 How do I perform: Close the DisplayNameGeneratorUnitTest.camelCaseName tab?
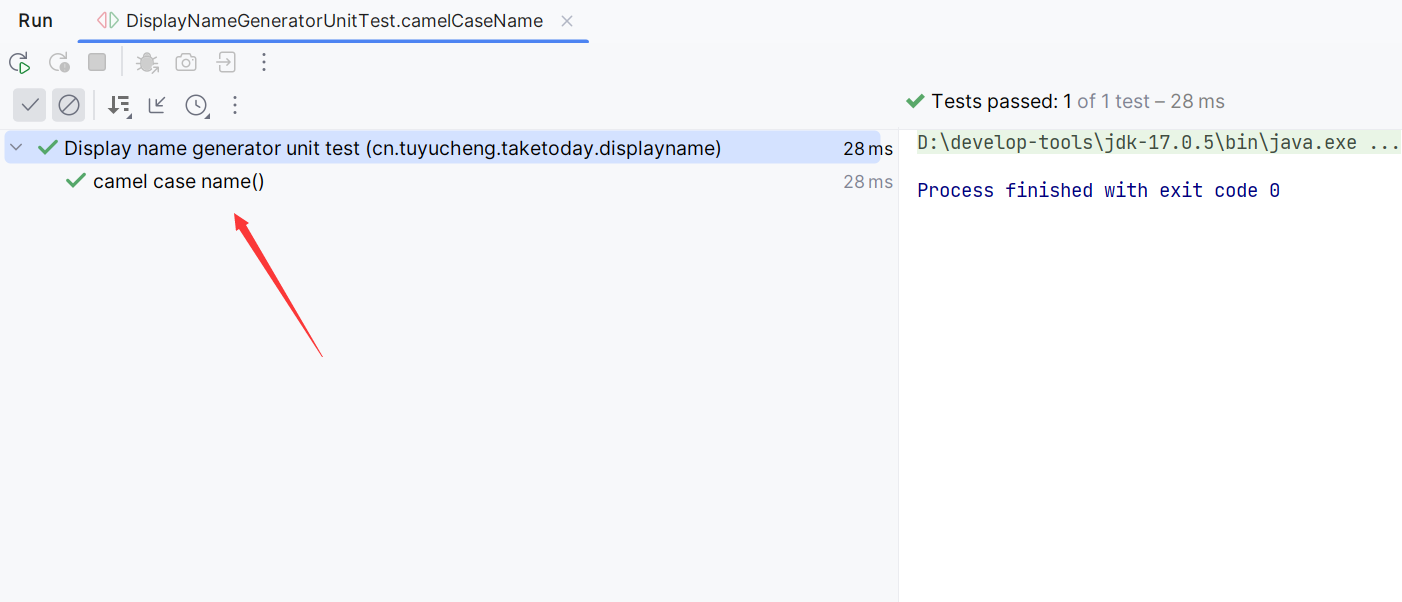point(567,21)
